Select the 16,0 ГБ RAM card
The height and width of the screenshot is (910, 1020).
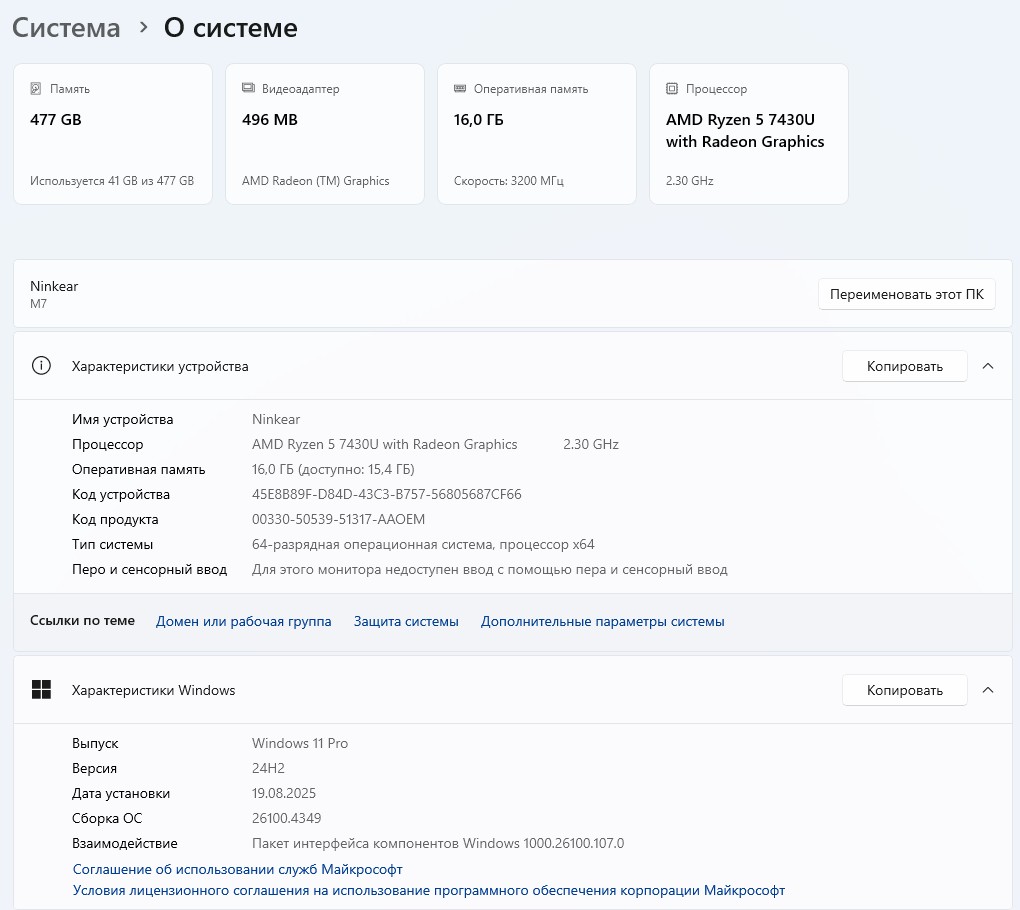point(537,134)
